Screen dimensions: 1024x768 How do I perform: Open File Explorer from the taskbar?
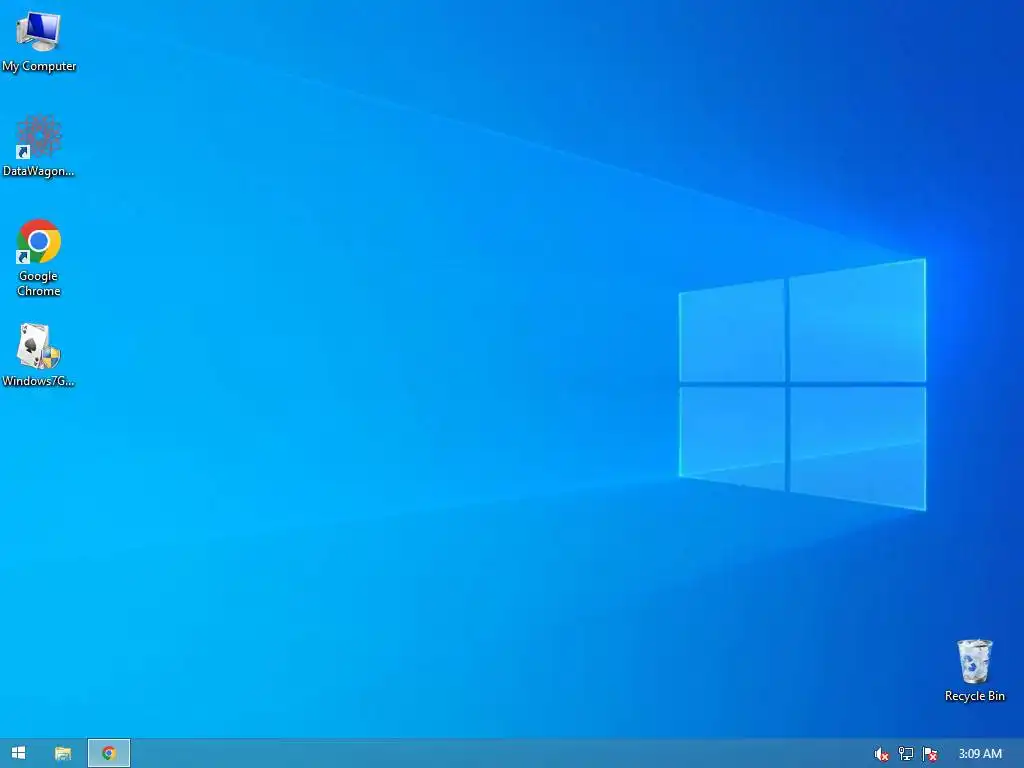coord(63,753)
